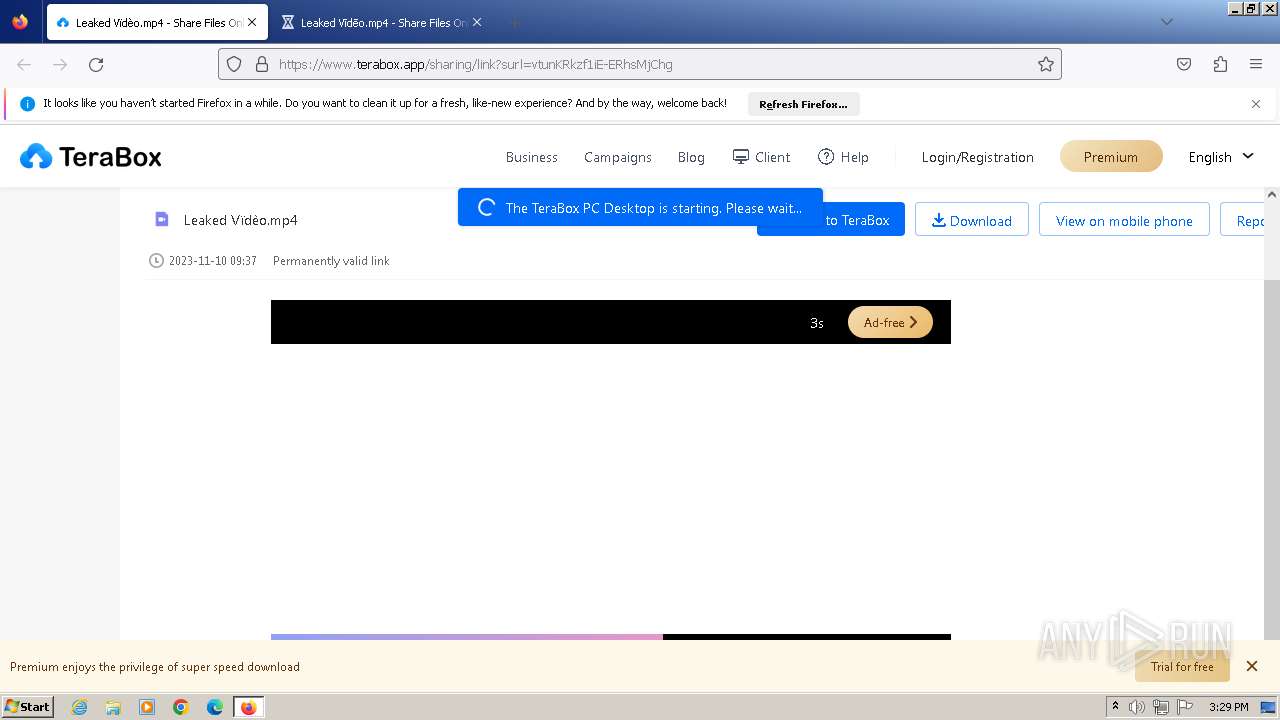Screen dimensions: 1280x720
Task: Click the Save to TeraBox button
Action: tap(831, 220)
